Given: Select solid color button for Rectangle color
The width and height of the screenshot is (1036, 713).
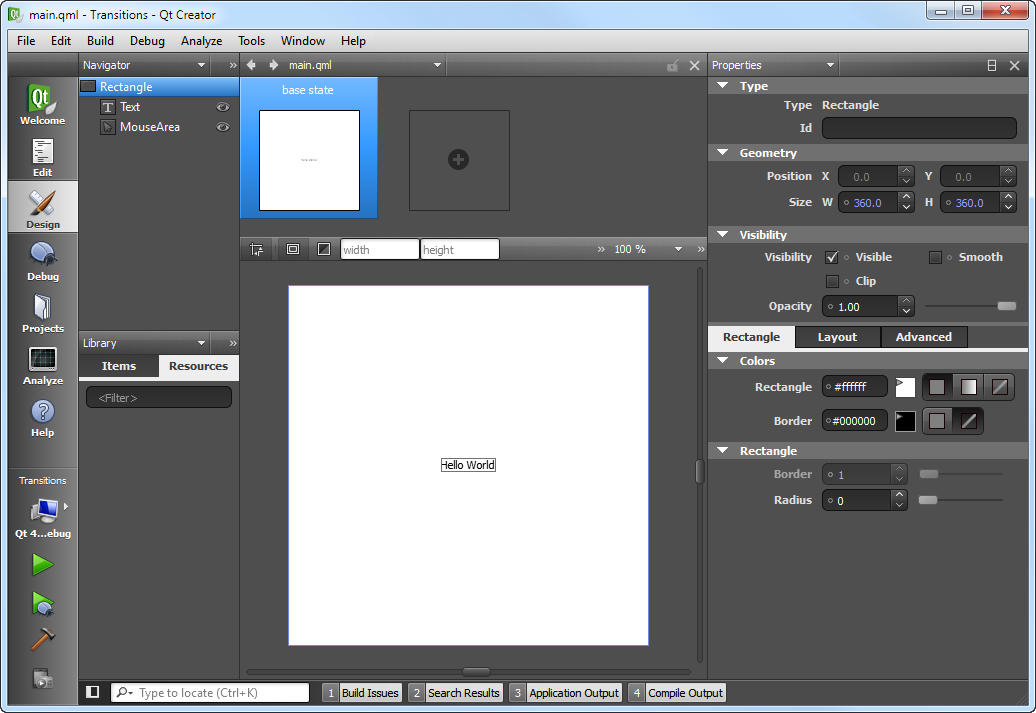Looking at the screenshot, I should coord(937,387).
